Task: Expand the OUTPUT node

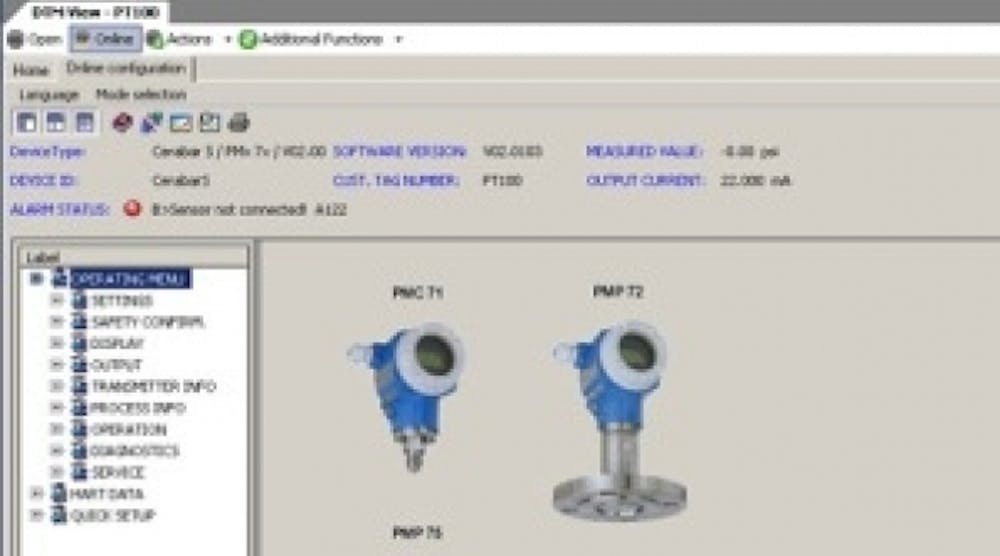Action: (56, 365)
